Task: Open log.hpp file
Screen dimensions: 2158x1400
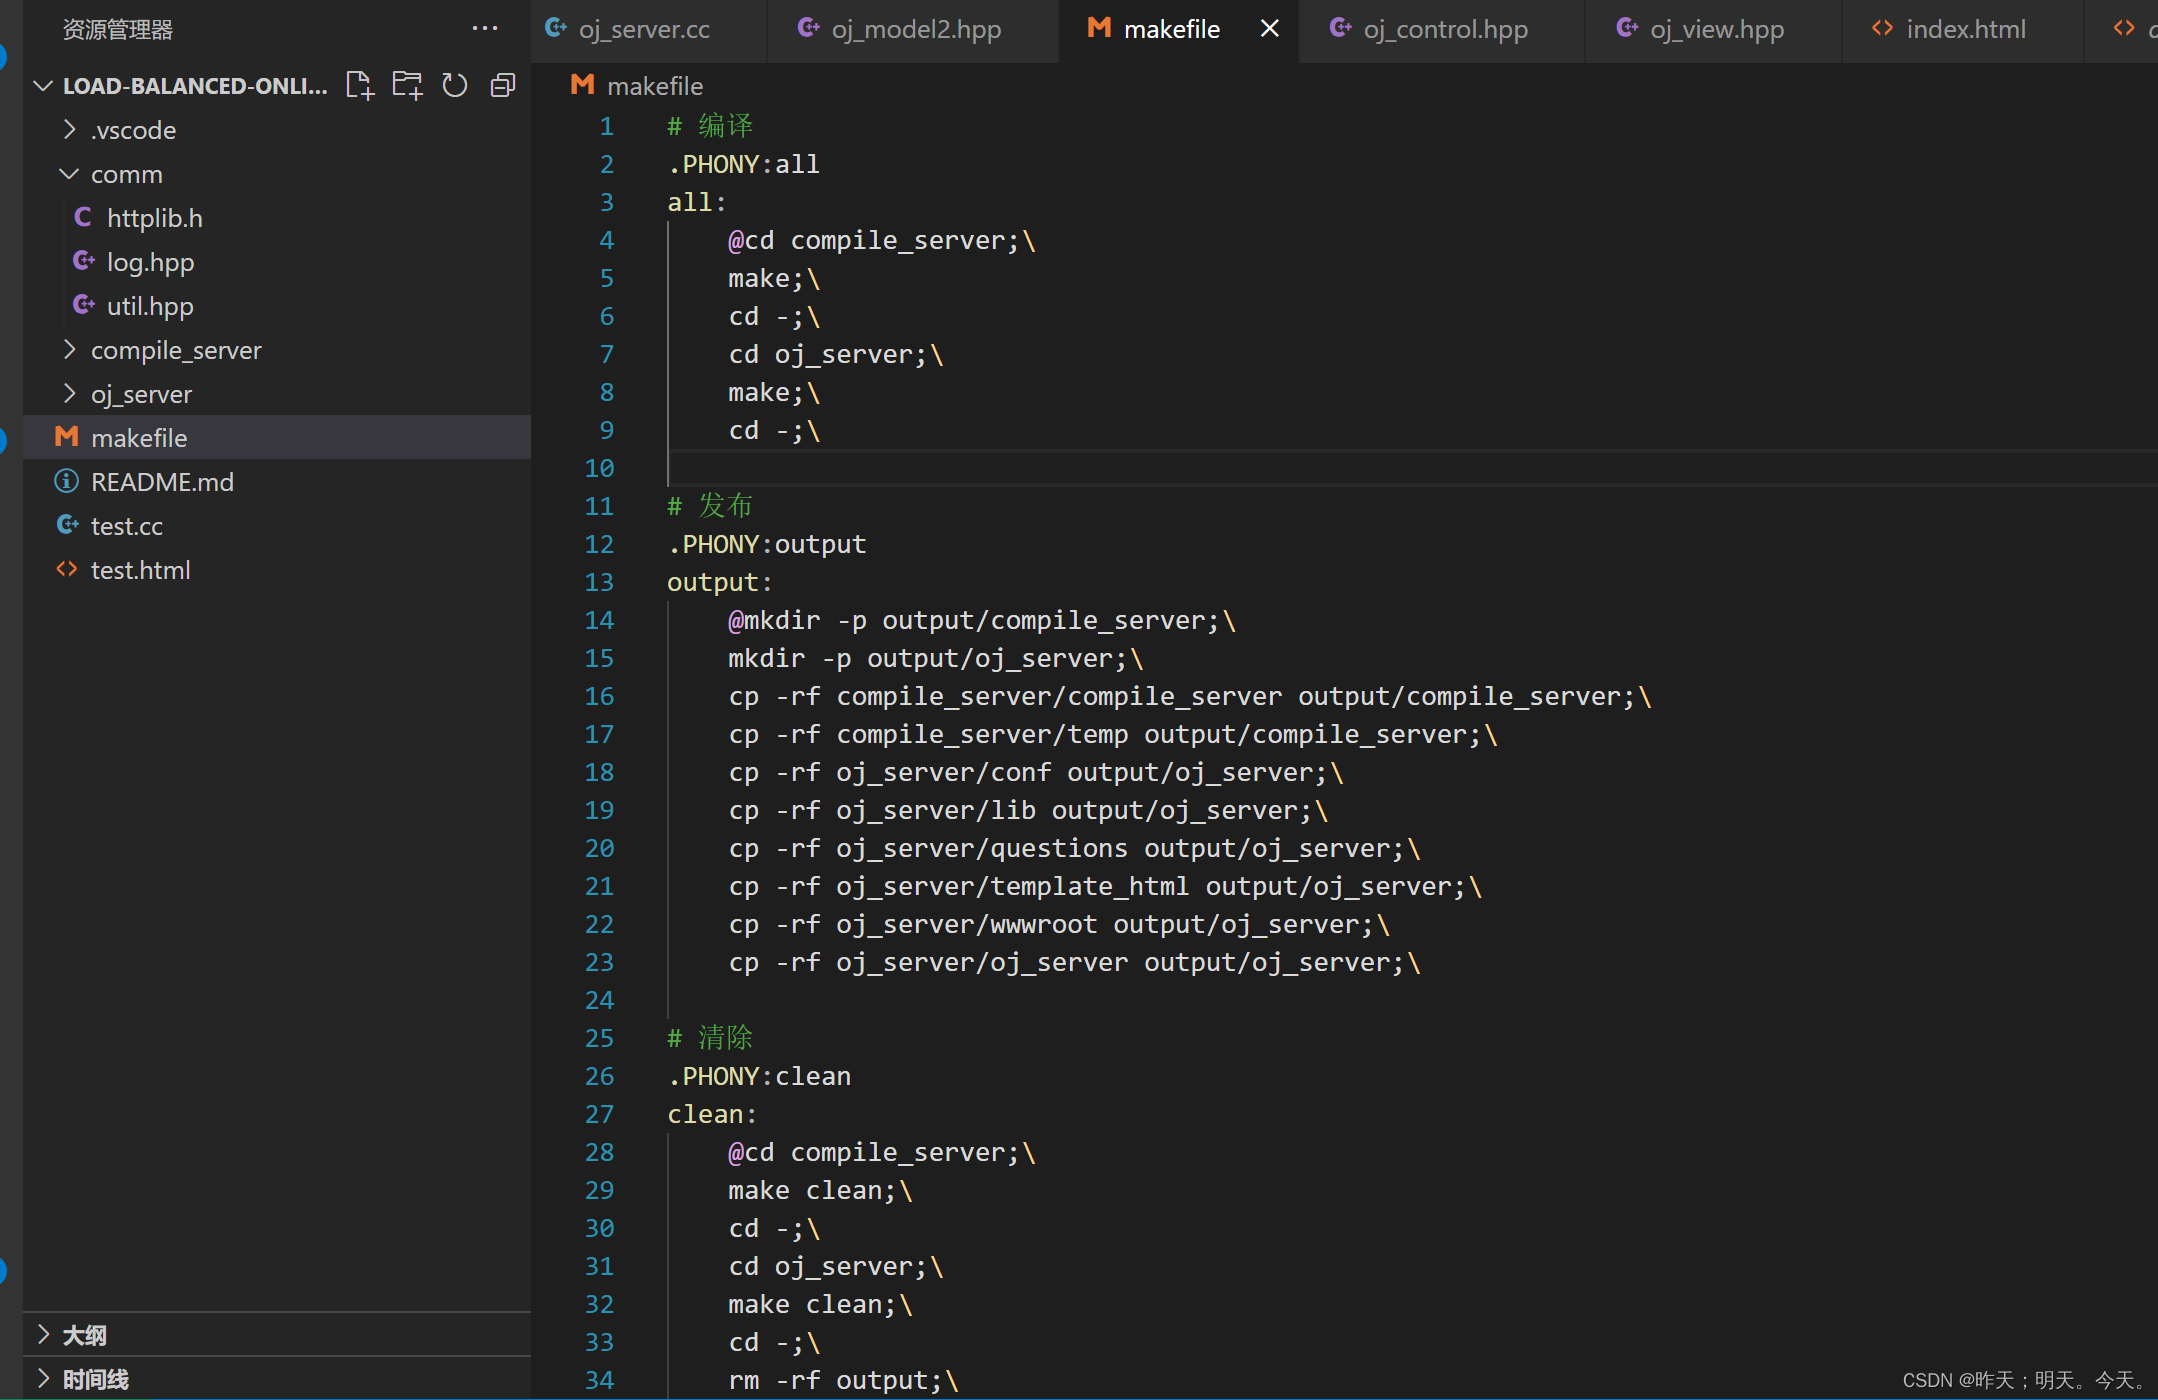Action: (276, 262)
